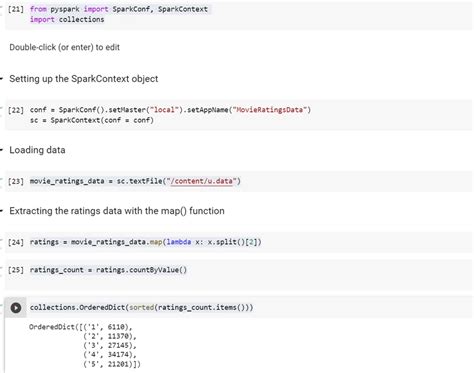This screenshot has height=373, width=474.
Task: Click the execution counter [24]
Action: (16, 242)
